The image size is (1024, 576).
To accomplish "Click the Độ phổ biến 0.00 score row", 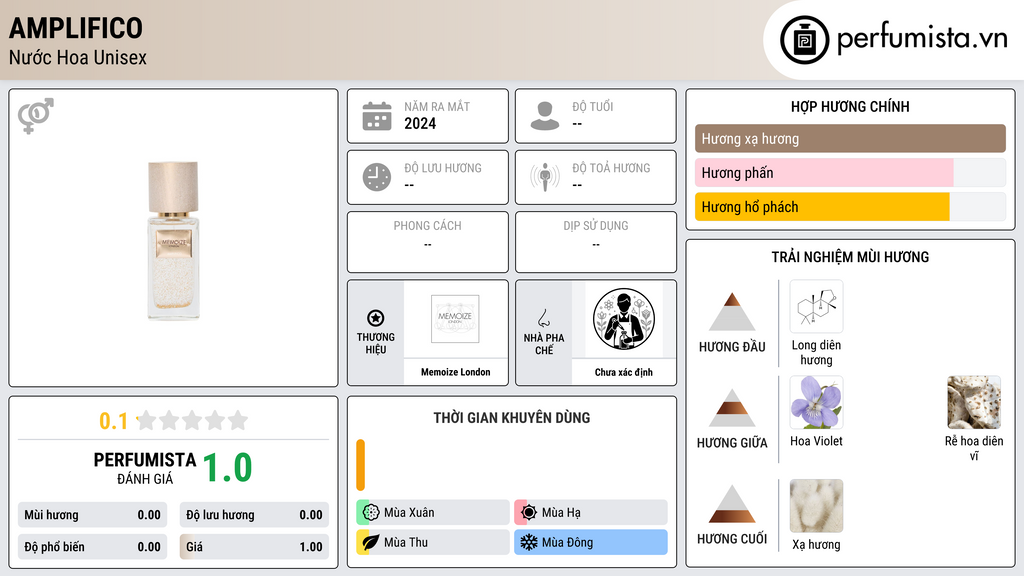I will (93, 547).
